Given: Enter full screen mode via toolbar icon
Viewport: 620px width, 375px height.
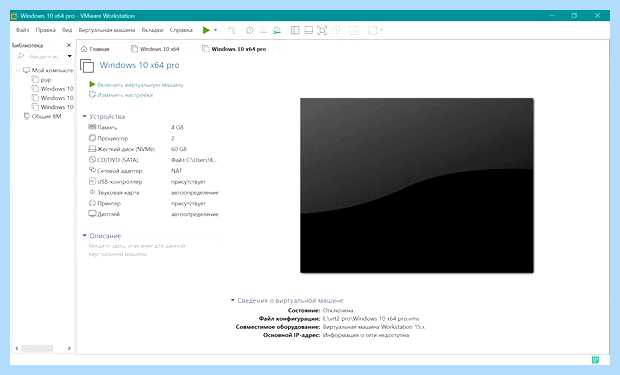Looking at the screenshot, I should click(x=322, y=30).
